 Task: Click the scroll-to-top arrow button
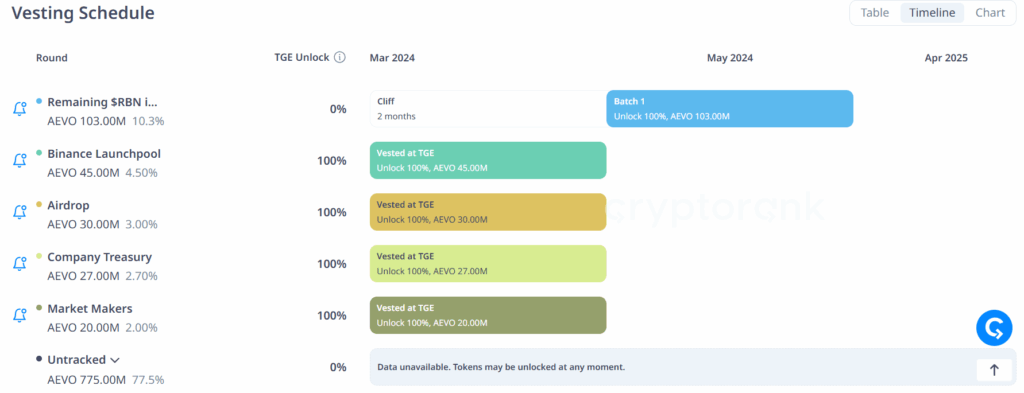(994, 370)
